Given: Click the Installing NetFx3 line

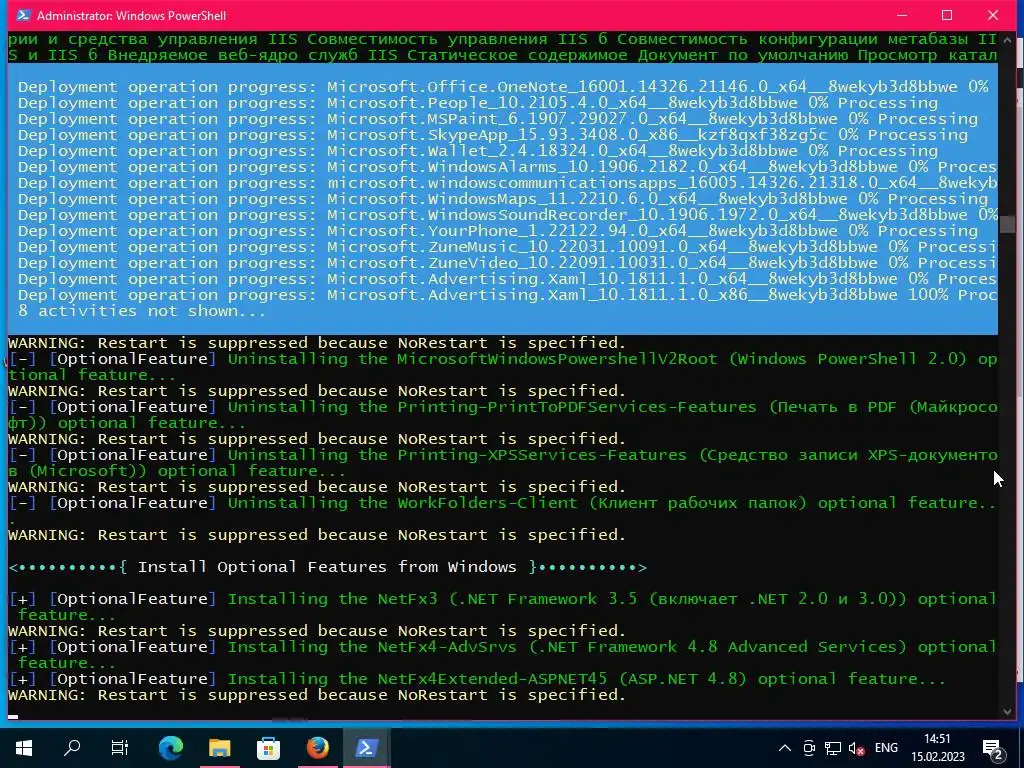Looking at the screenshot, I should tap(503, 607).
